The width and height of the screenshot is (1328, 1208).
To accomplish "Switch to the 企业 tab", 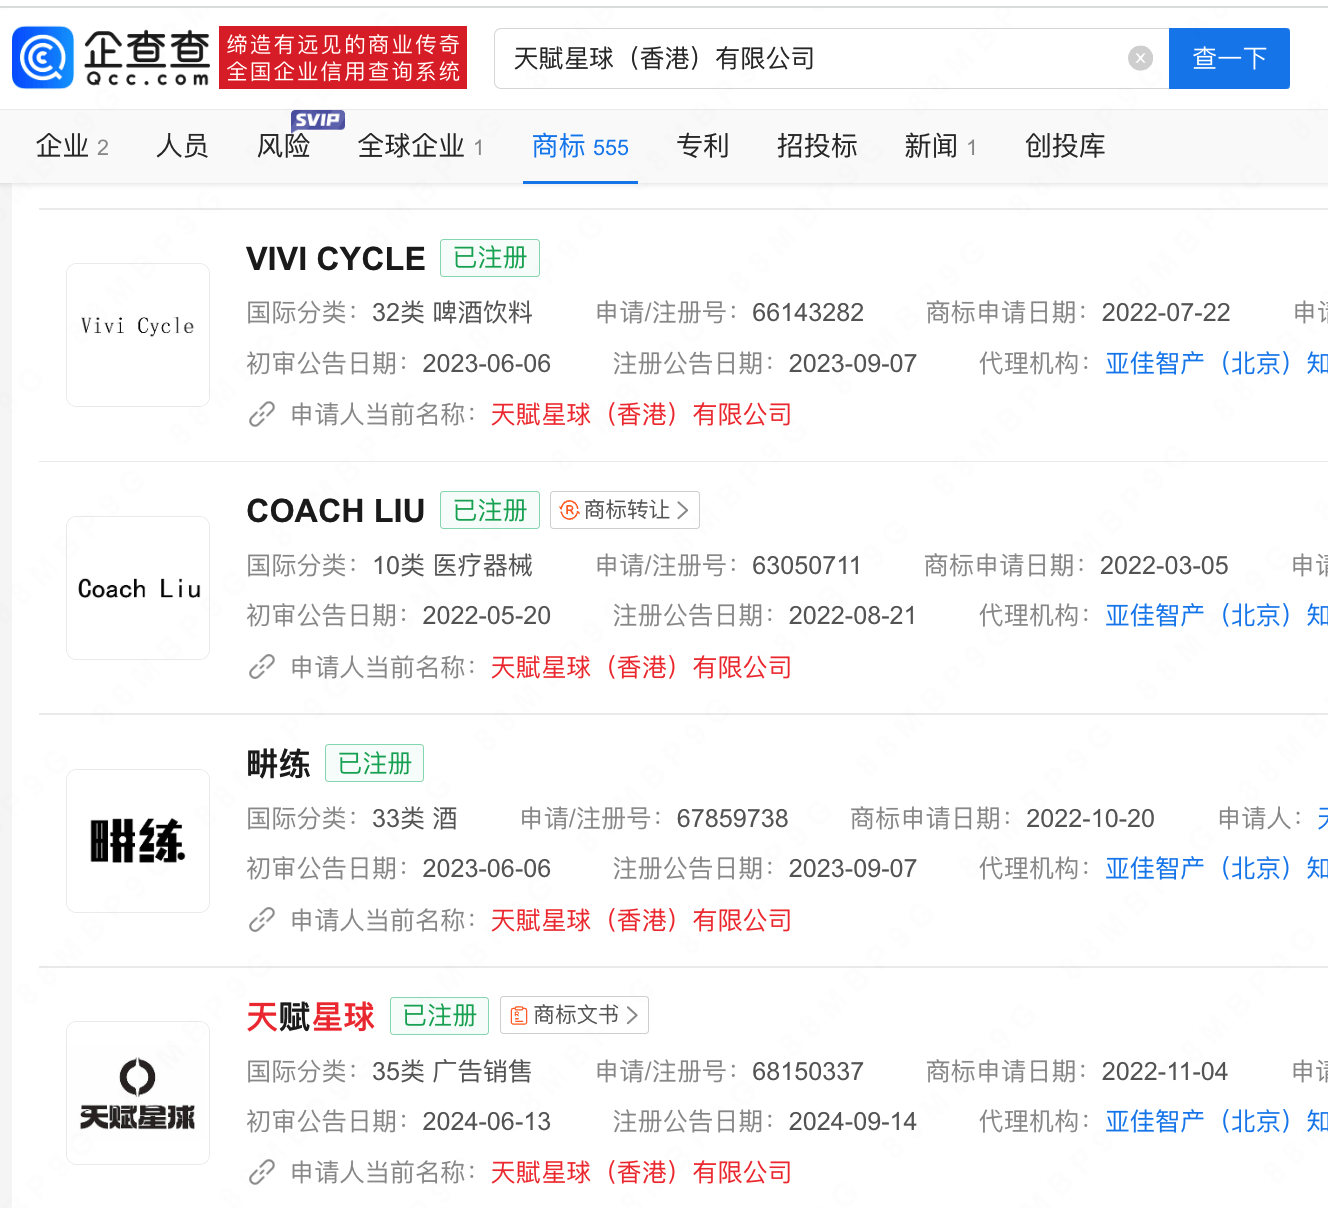I will [72, 146].
